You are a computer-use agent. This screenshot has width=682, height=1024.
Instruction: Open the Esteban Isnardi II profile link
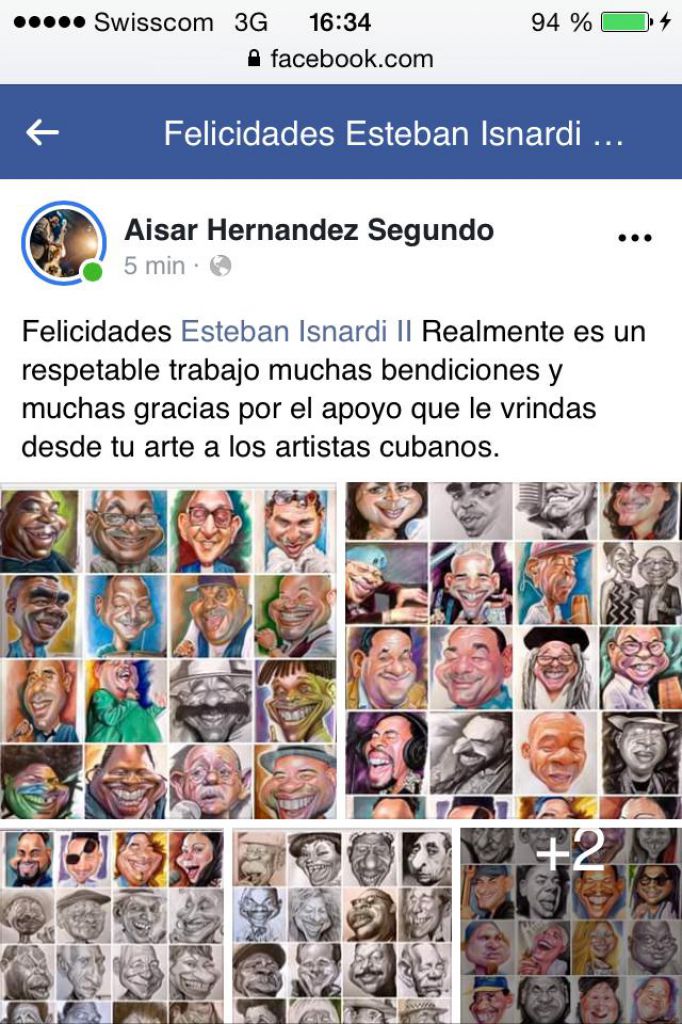coord(296,331)
